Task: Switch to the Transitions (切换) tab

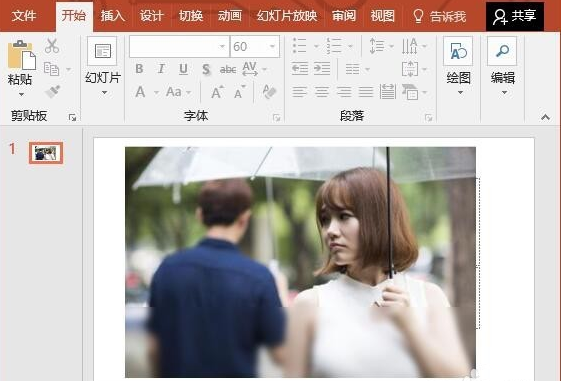Action: click(191, 16)
